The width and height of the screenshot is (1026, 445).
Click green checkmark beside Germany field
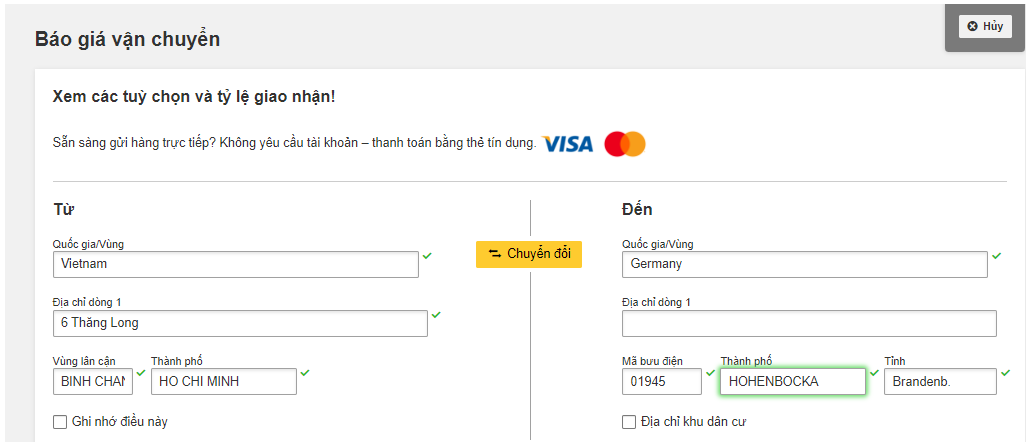pyautogui.click(x=997, y=256)
